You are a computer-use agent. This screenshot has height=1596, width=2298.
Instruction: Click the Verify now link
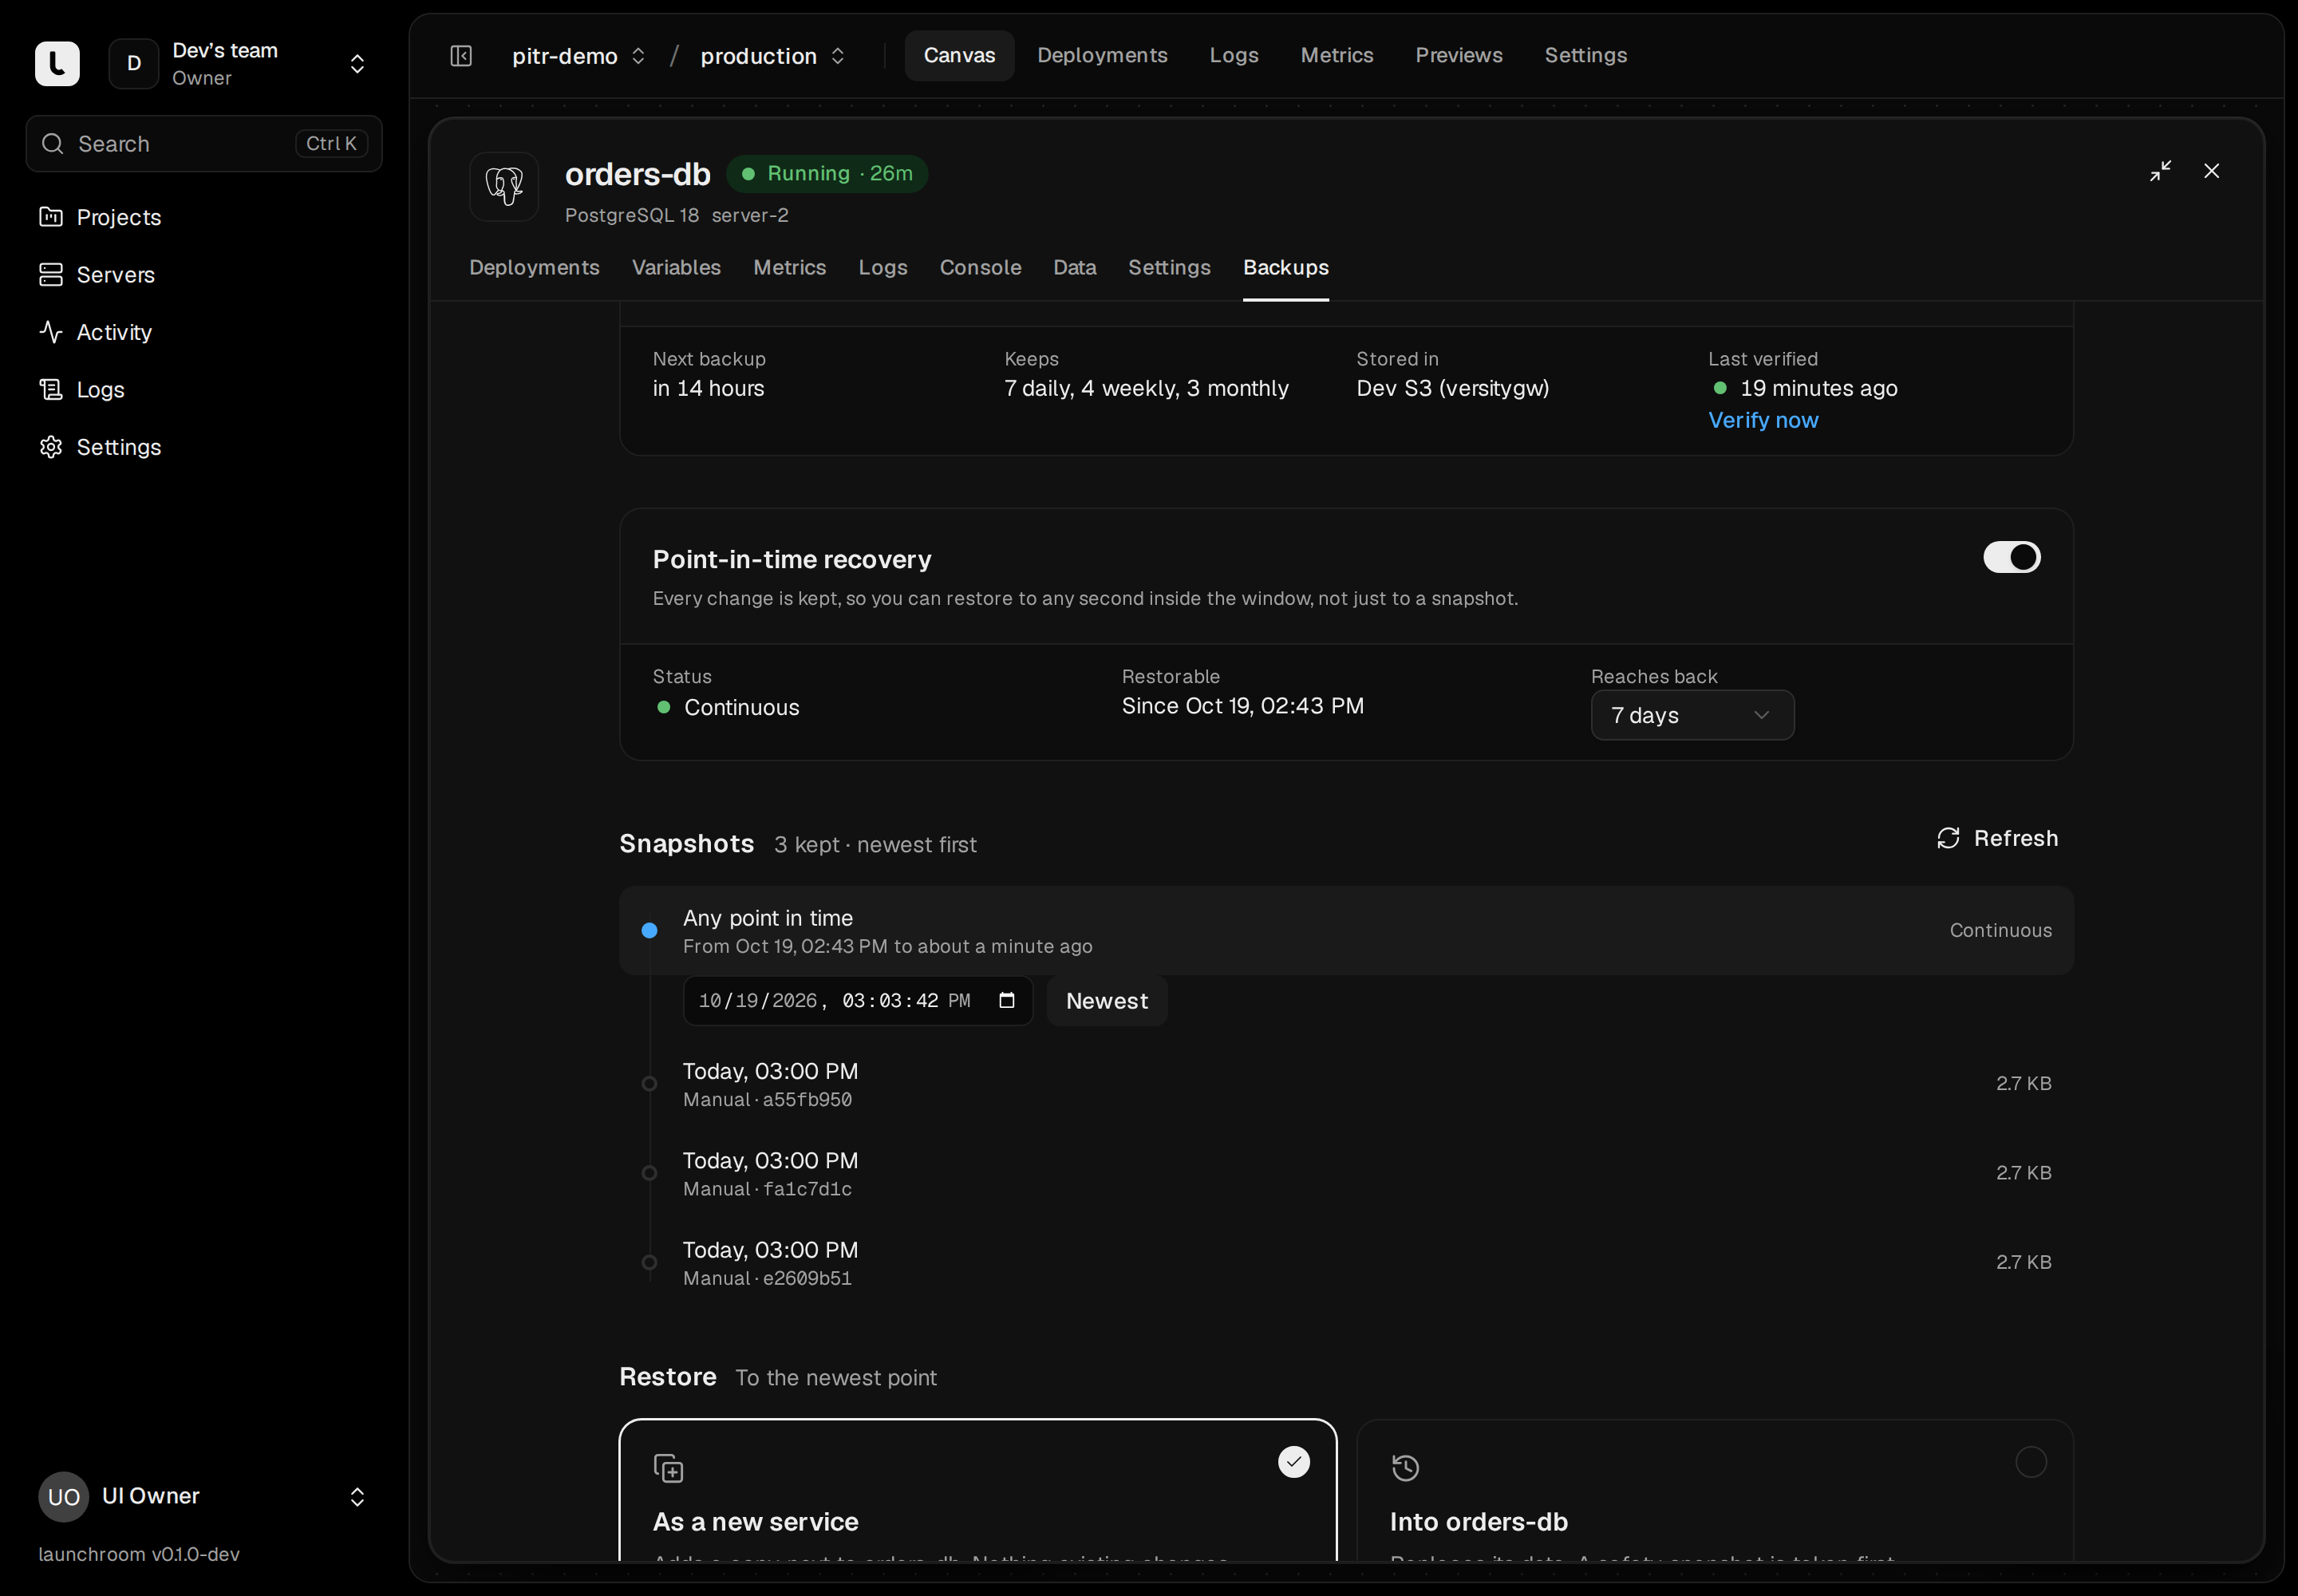(1763, 421)
